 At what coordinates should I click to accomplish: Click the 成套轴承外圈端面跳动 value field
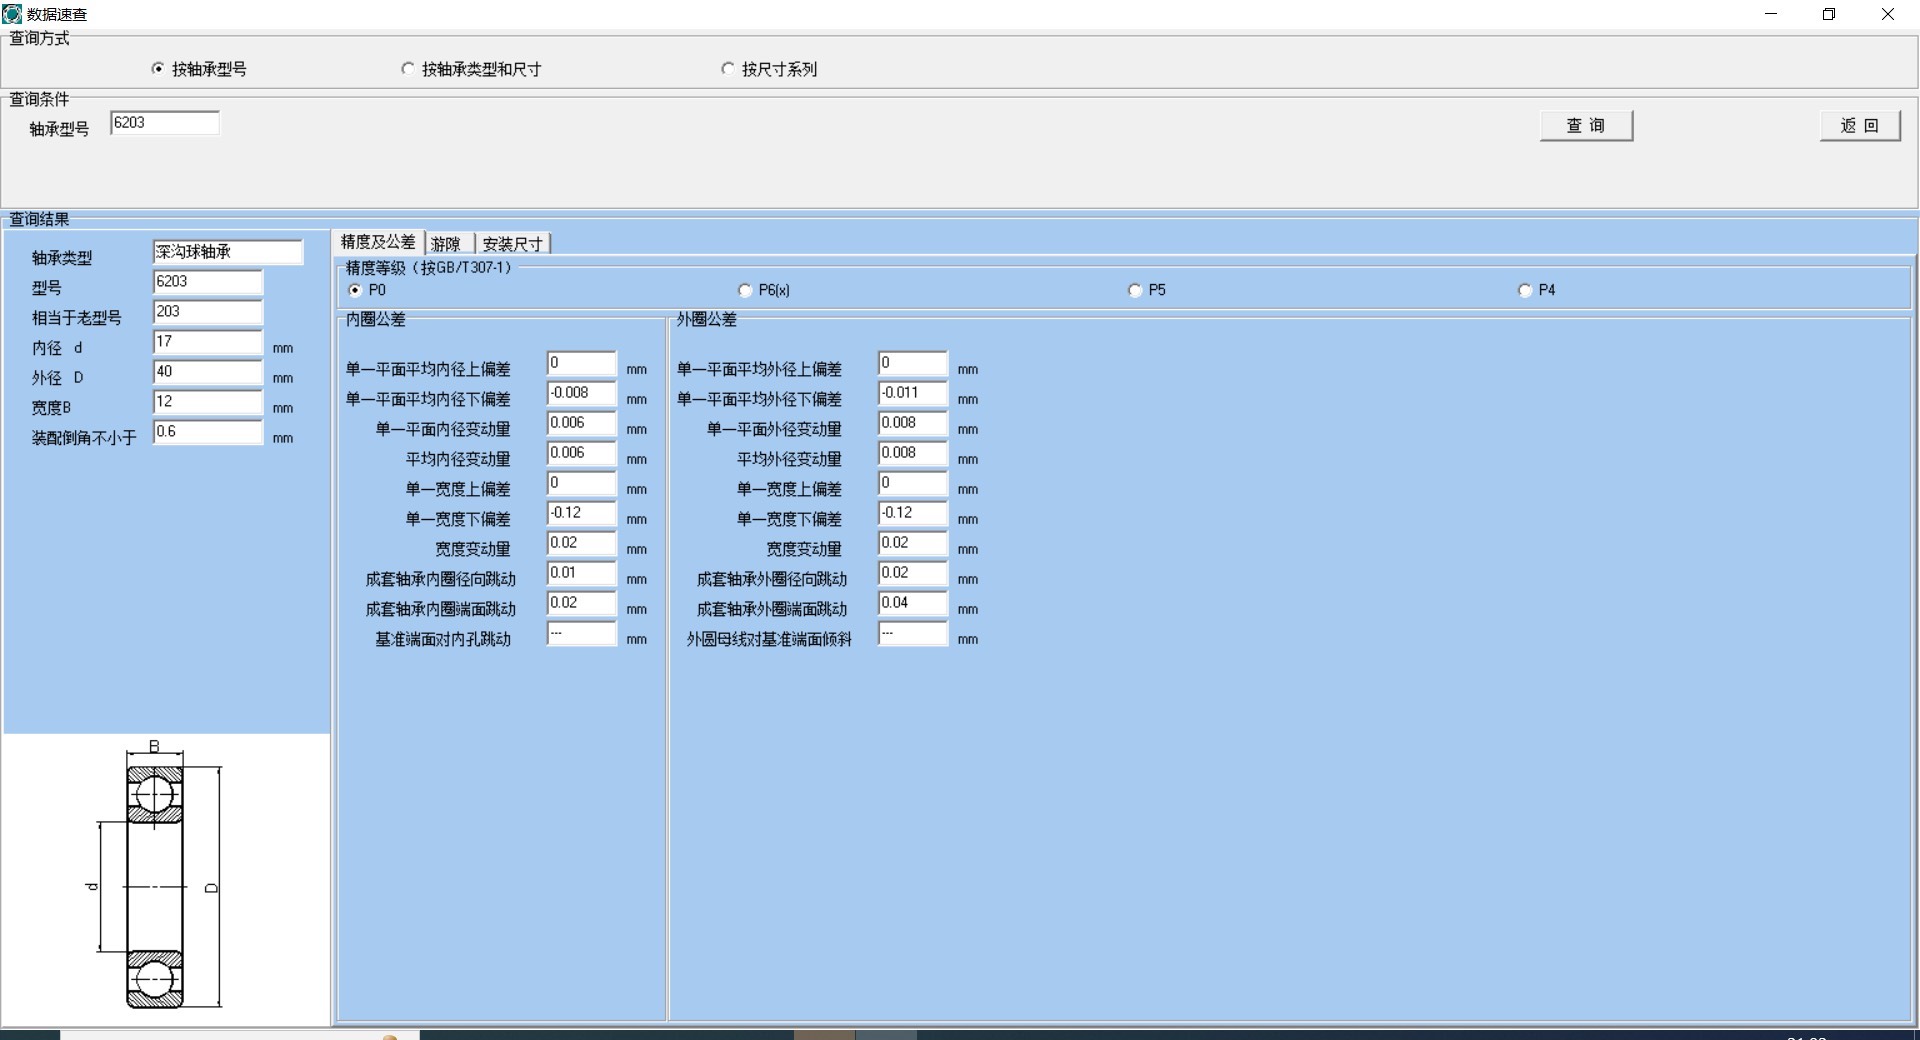coord(912,603)
